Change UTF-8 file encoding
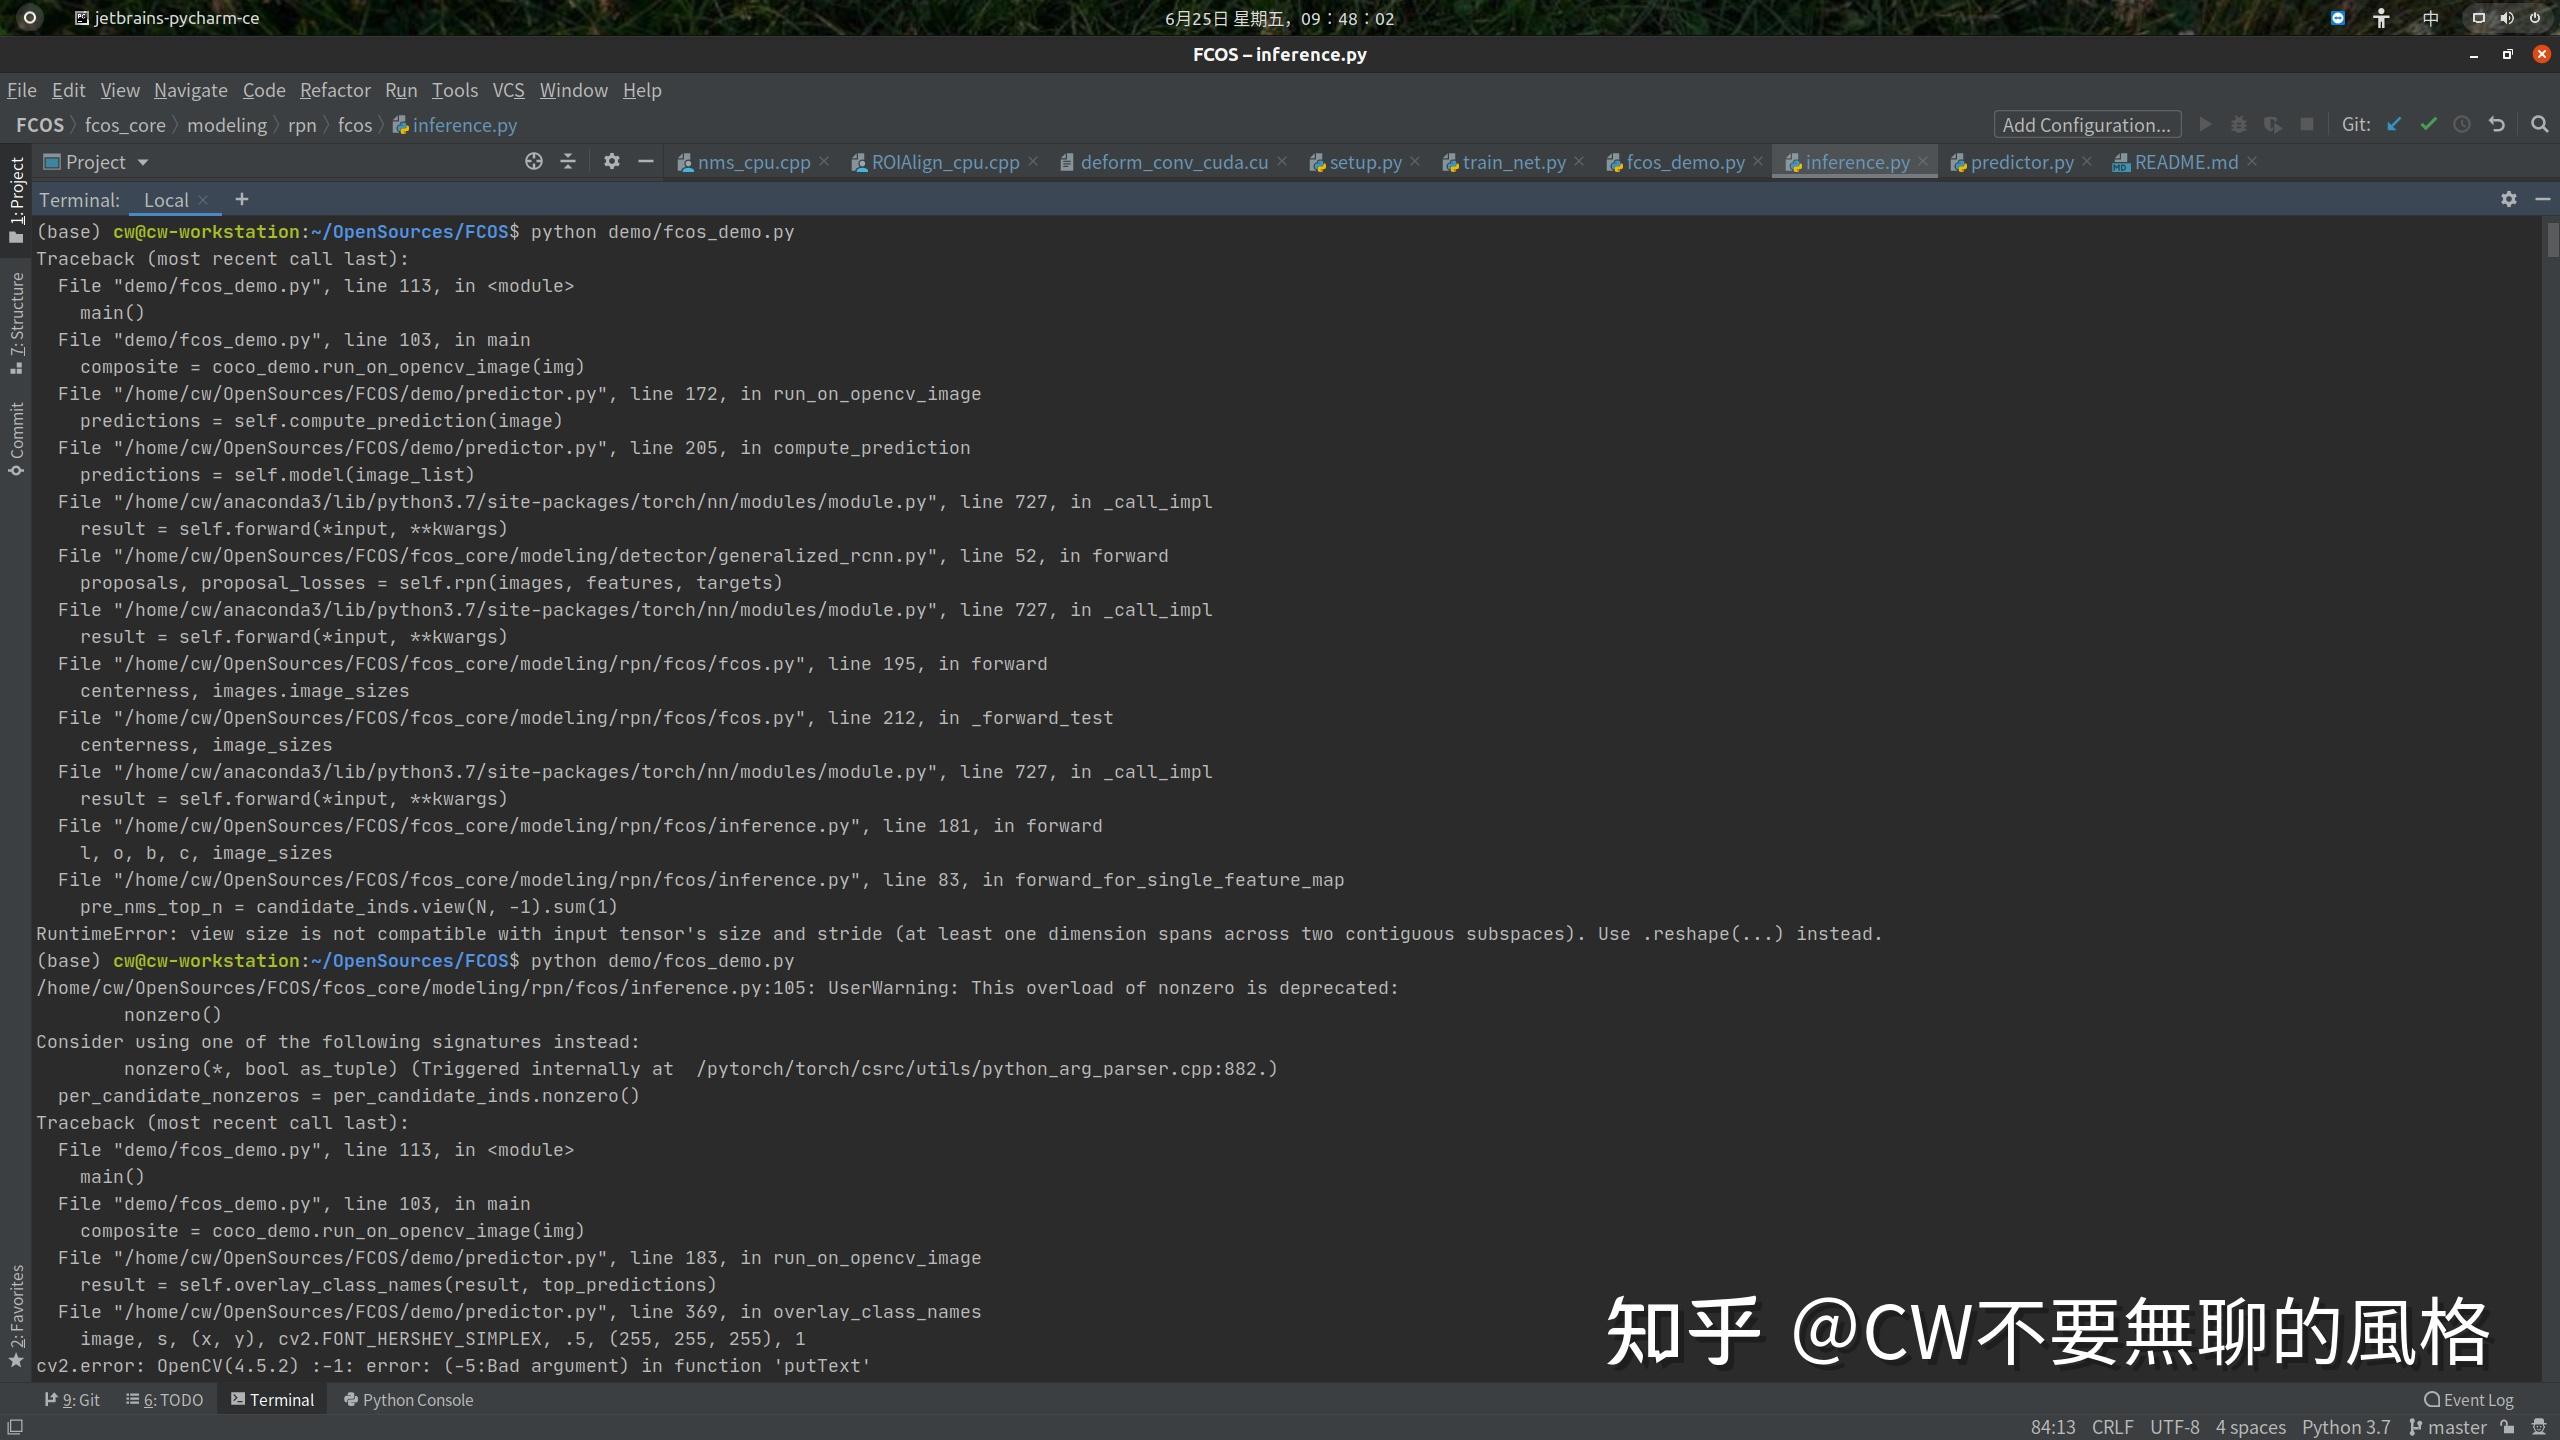The height and width of the screenshot is (1440, 2560). [2174, 1427]
